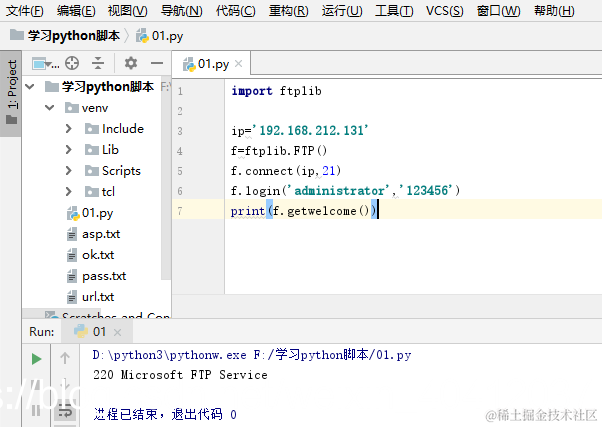The width and height of the screenshot is (602, 427).
Task: Close the 01.py editor tab
Action: pyautogui.click(x=238, y=63)
